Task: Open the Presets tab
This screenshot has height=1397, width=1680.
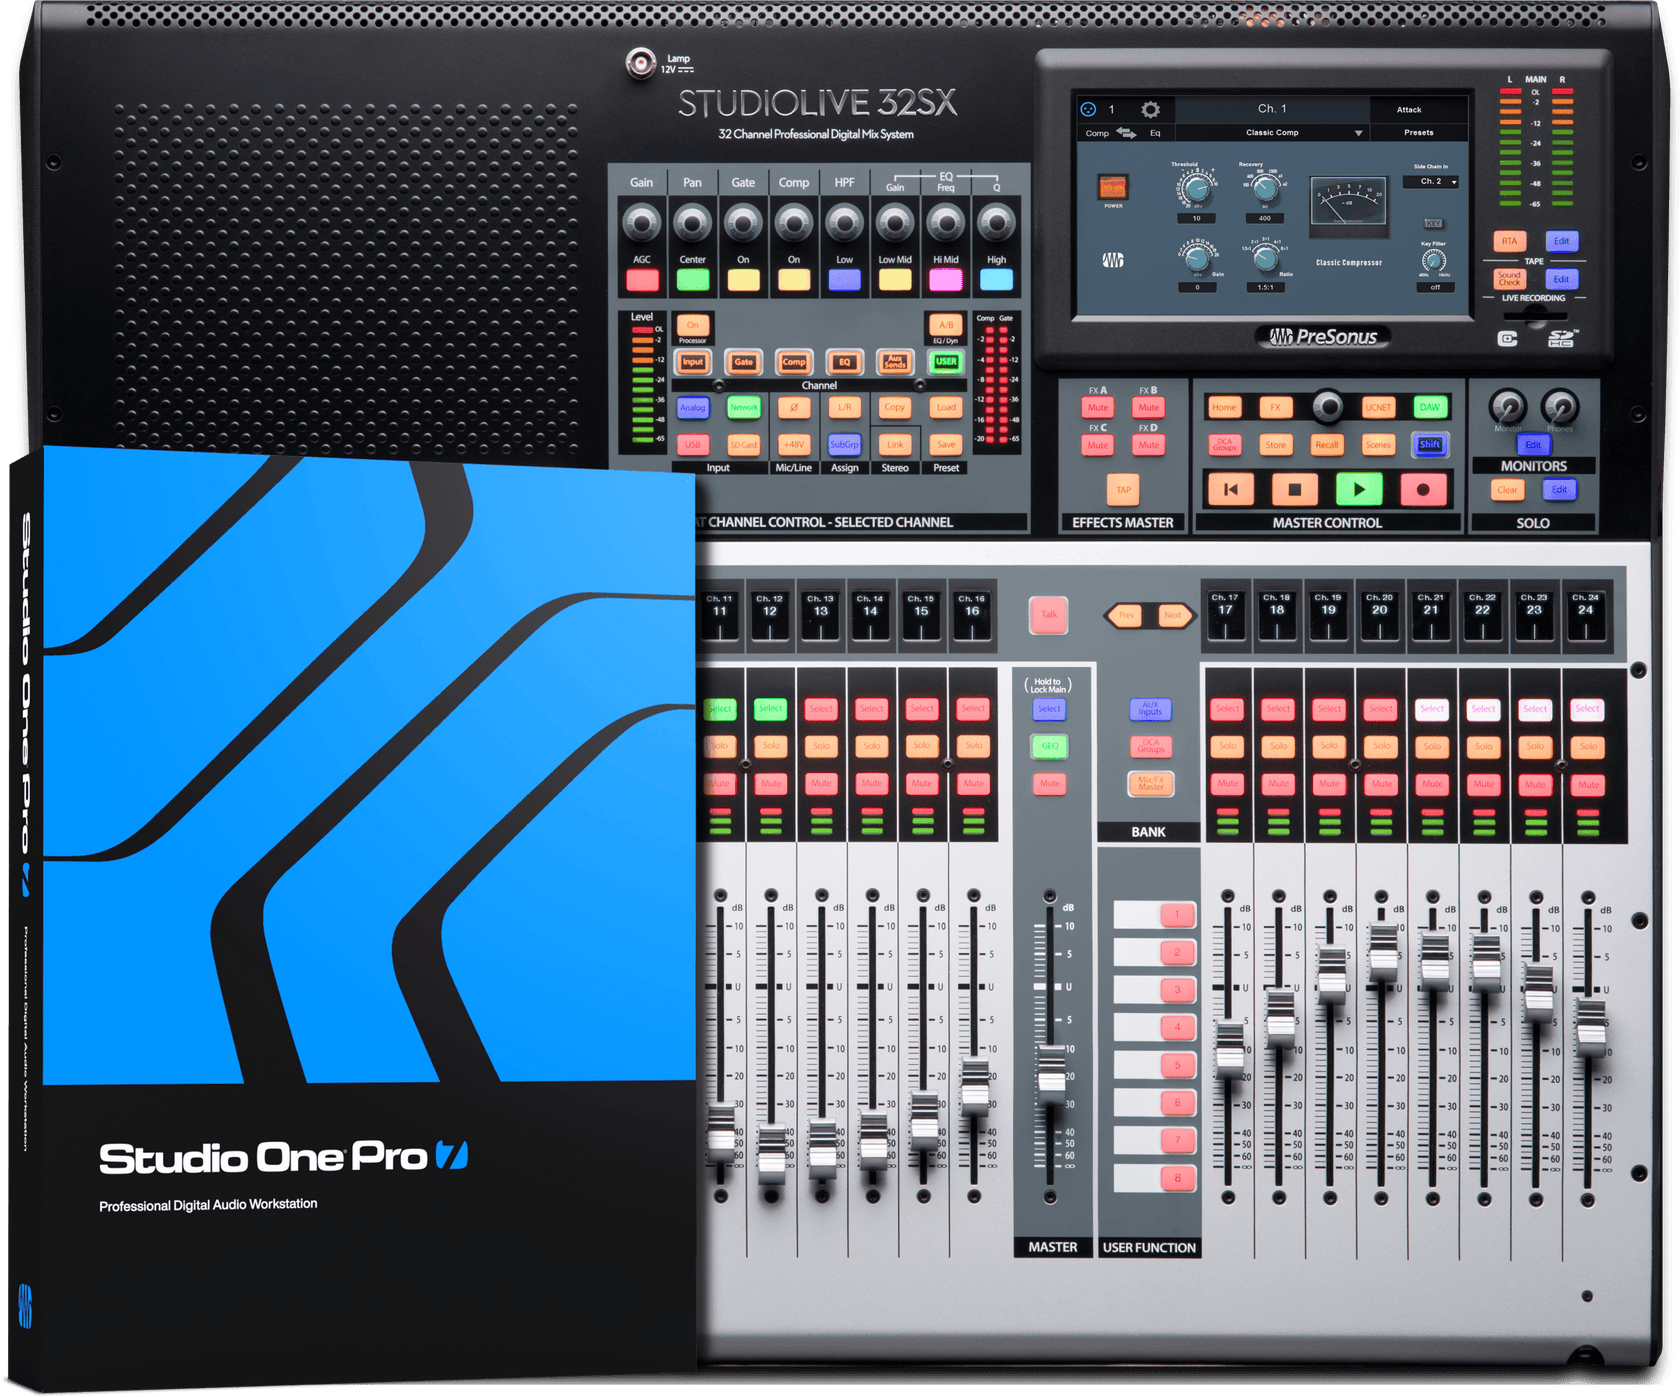Action: pyautogui.click(x=1419, y=131)
